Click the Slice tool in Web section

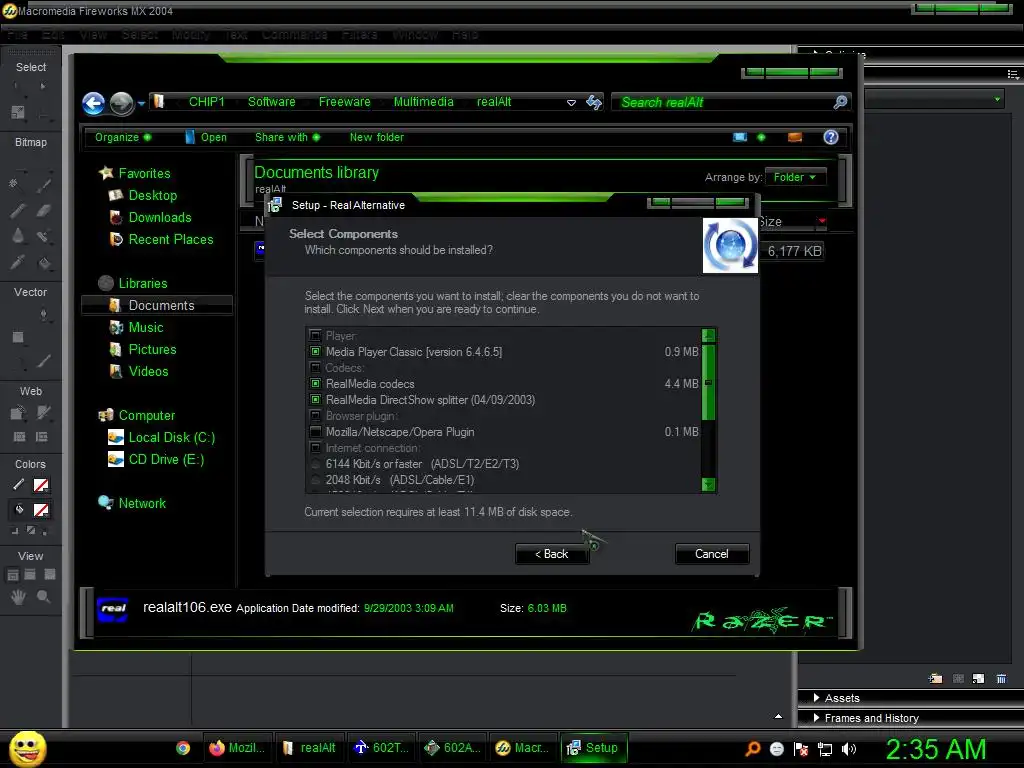44,413
